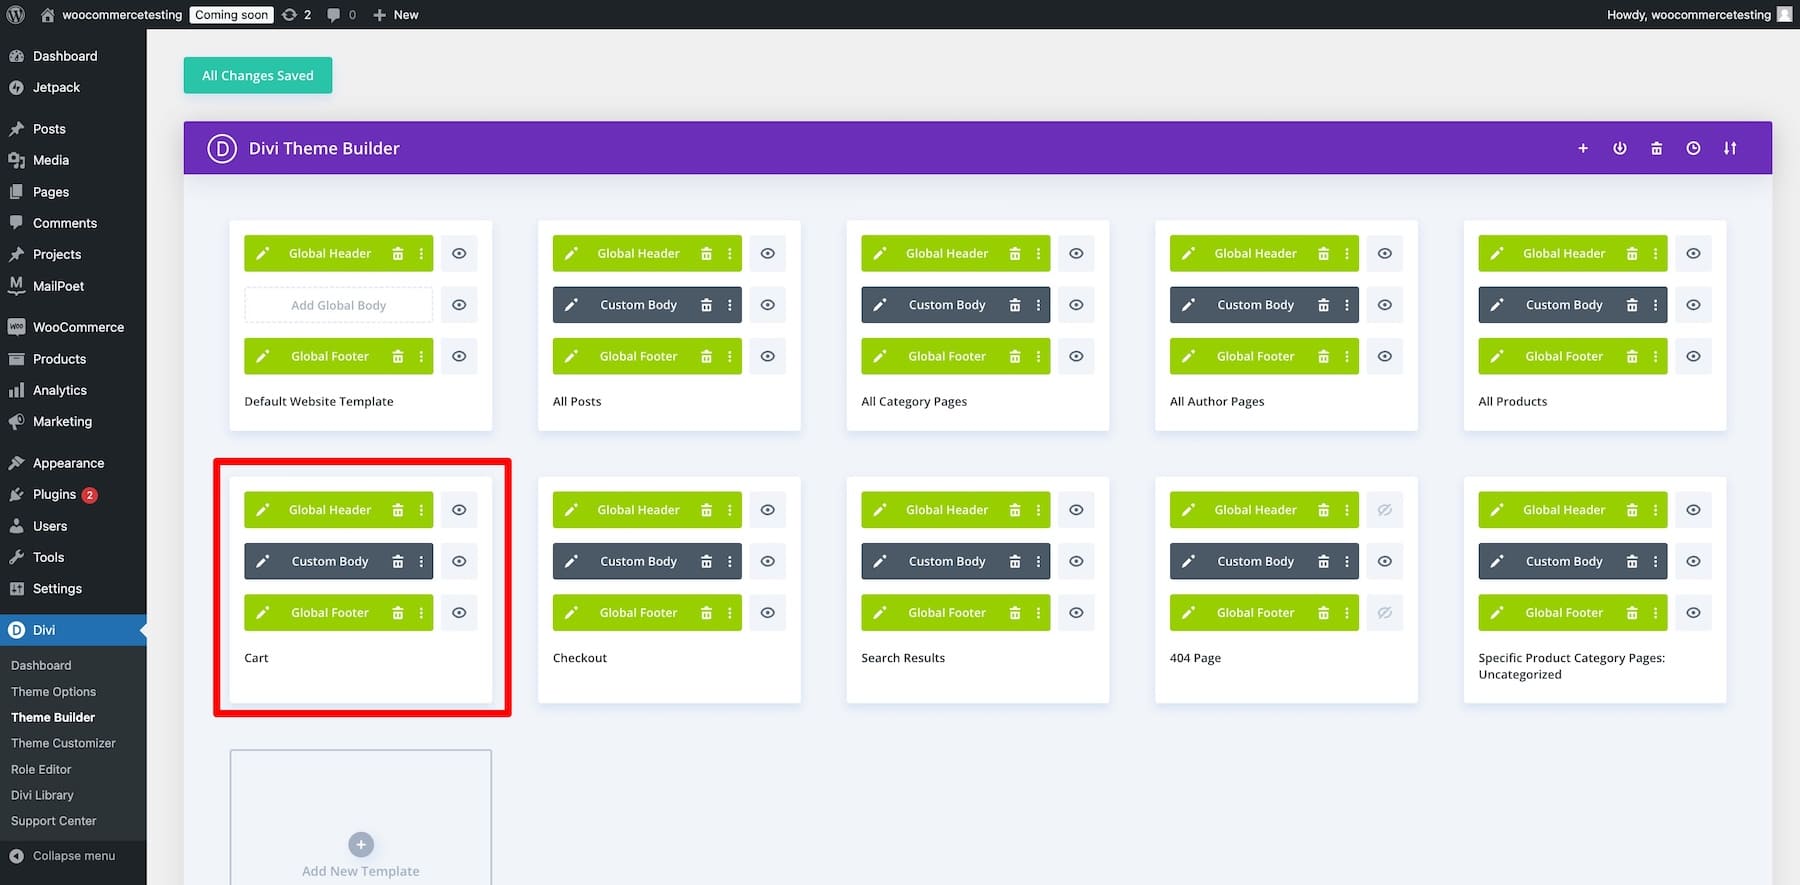Open Custom Body options menu in Search Results
The image size is (1800, 885).
pyautogui.click(x=1038, y=562)
